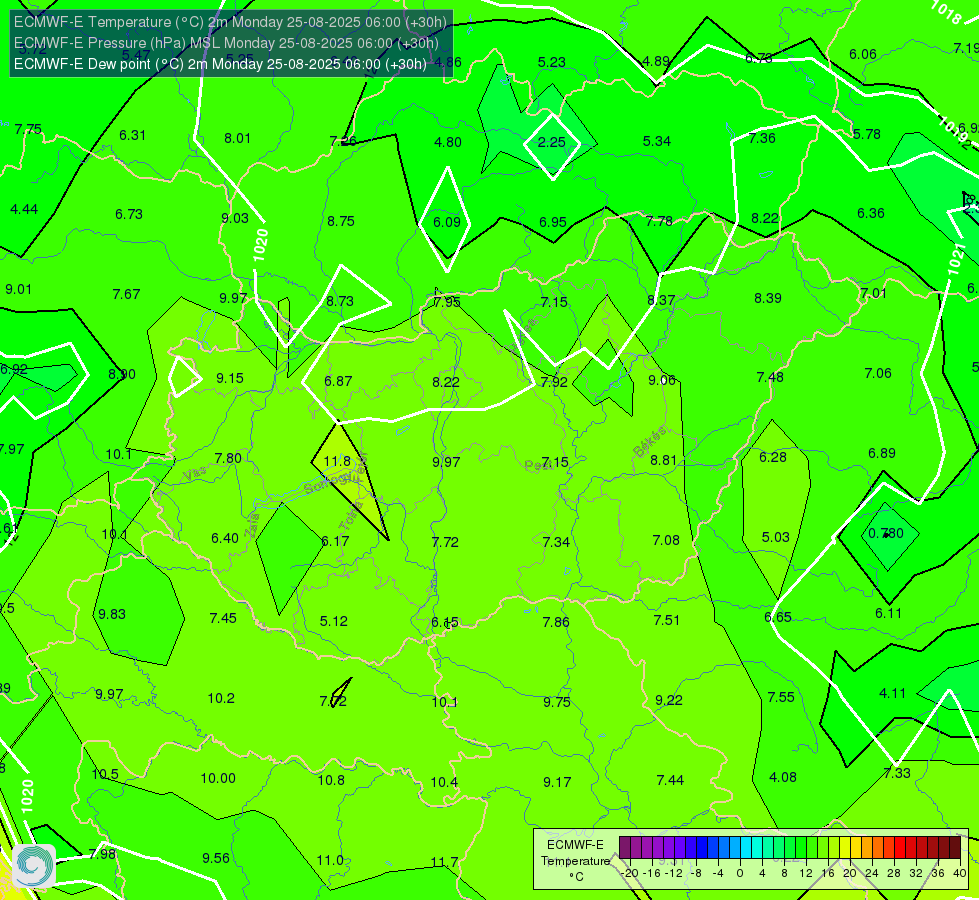
Task: Click the 7.51 value on the map
Action: [x=666, y=620]
